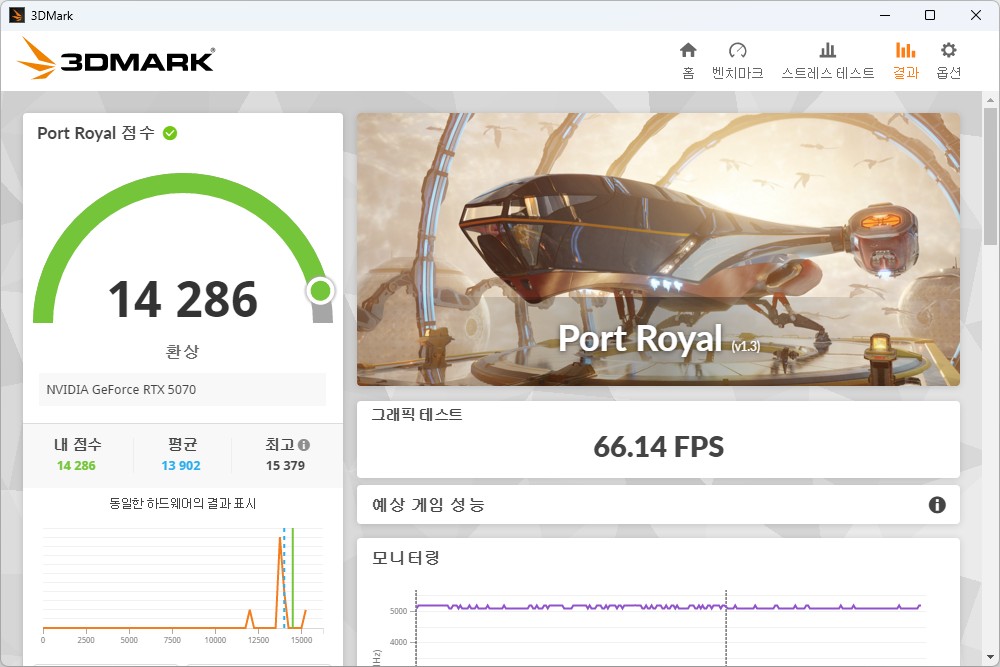The width and height of the screenshot is (1000, 667).
Task: Click the scrollbar up arrow
Action: (x=990, y=100)
